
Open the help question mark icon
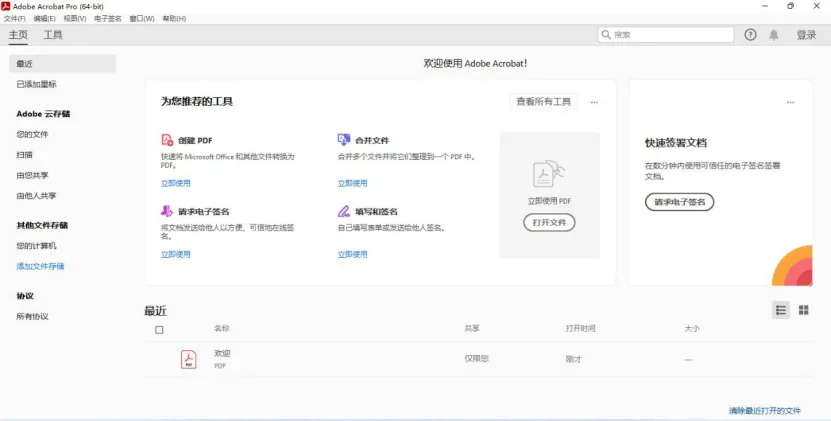[750, 35]
